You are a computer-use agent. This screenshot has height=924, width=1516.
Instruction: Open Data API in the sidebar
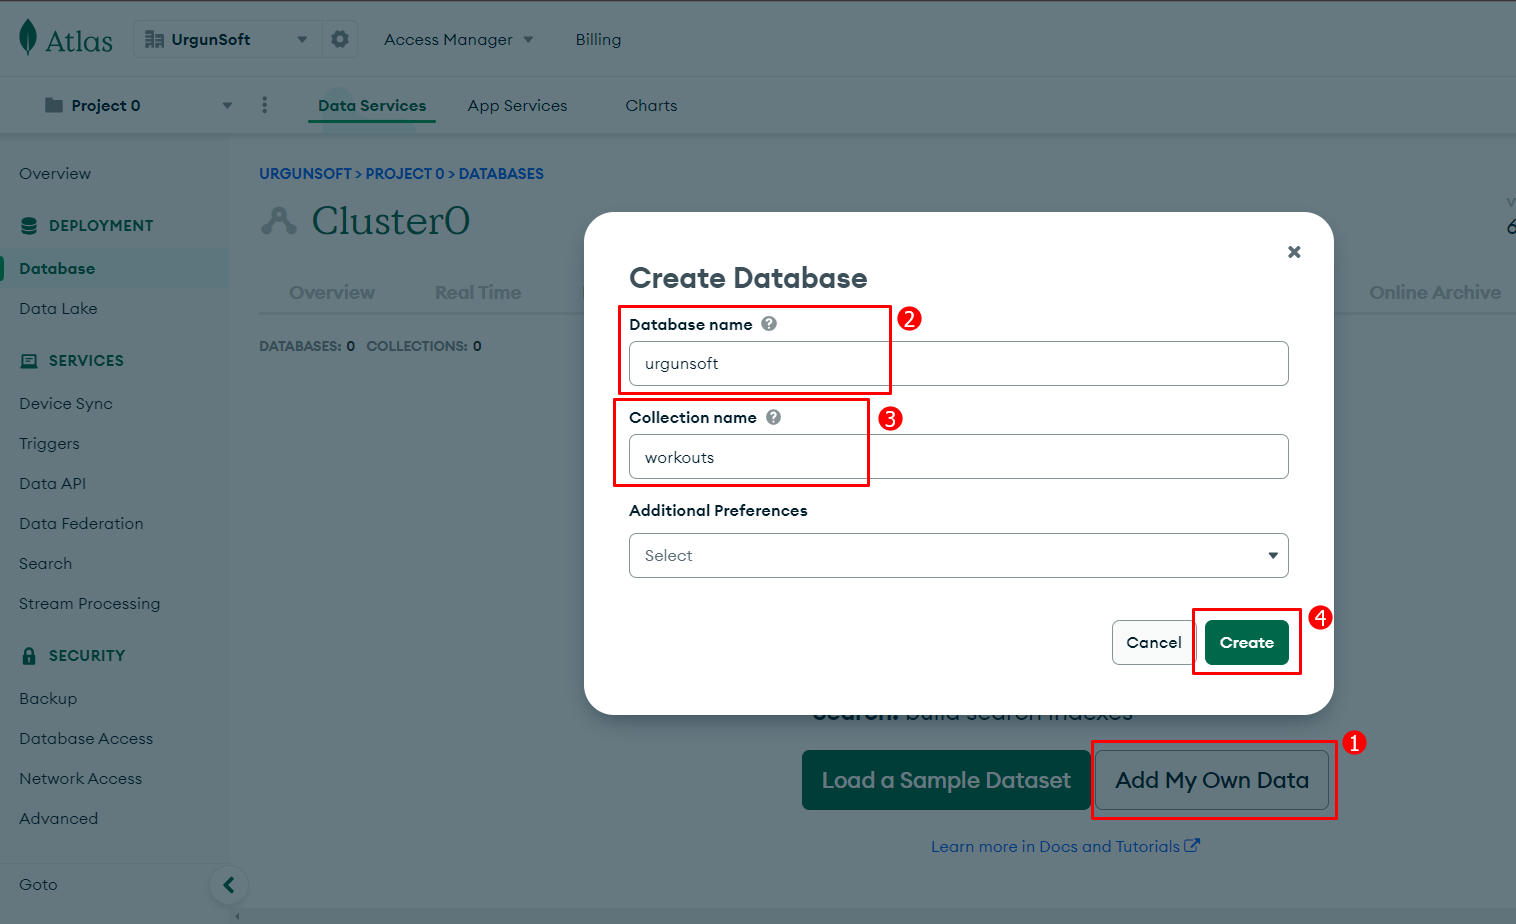pyautogui.click(x=52, y=484)
